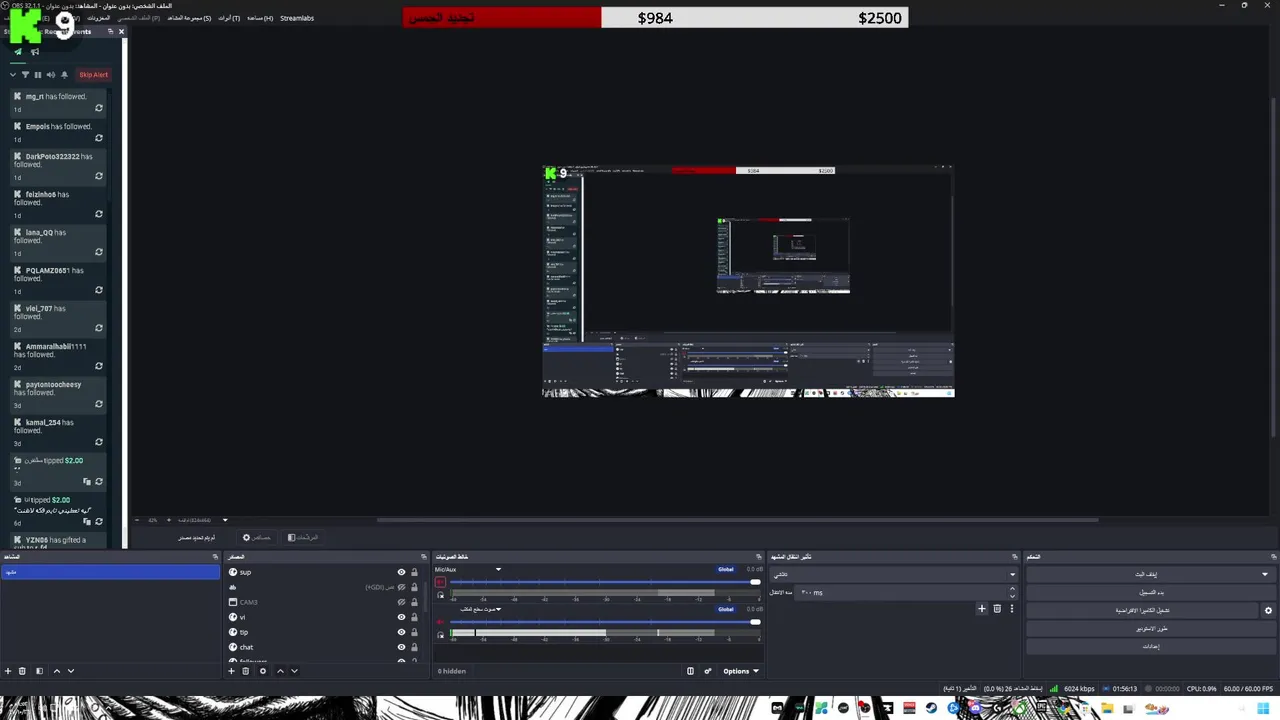The width and height of the screenshot is (1280, 720).
Task: Toggle visibility of the sup source
Action: pos(401,572)
